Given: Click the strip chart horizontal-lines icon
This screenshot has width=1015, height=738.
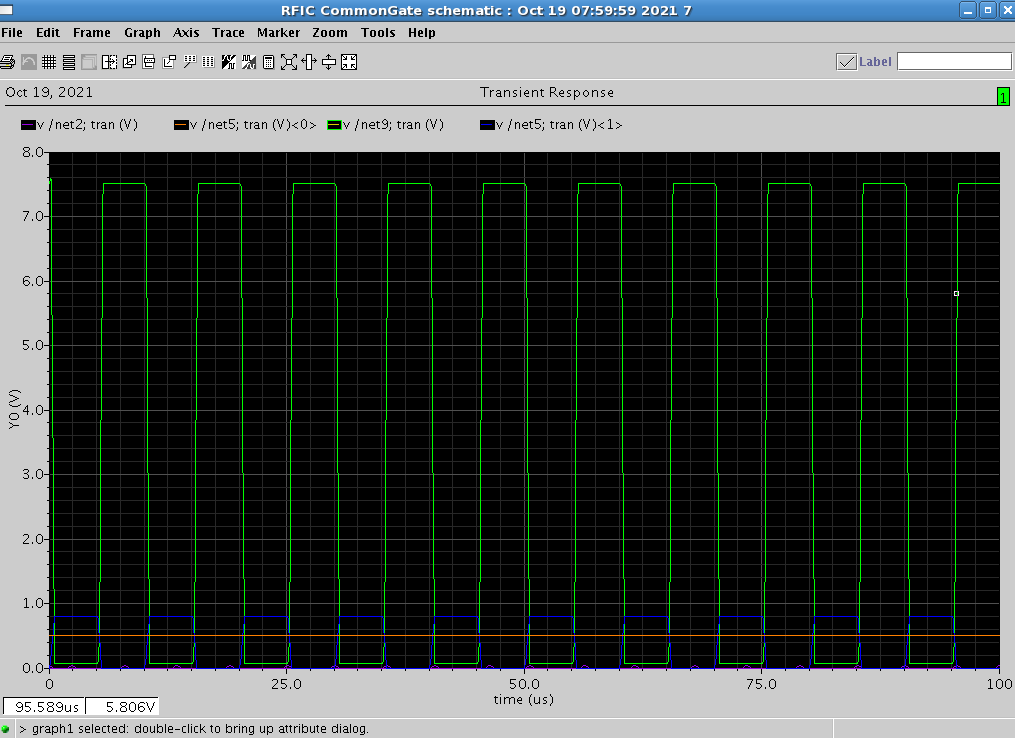Looking at the screenshot, I should tap(69, 62).
